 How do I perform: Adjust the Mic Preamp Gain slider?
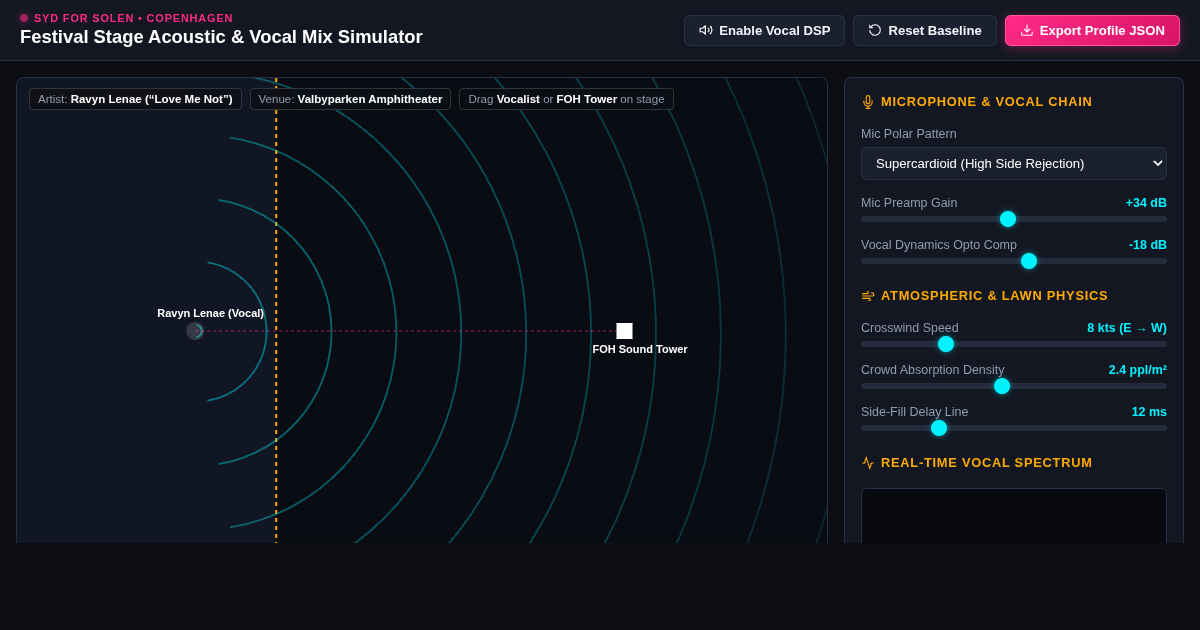point(1014,219)
